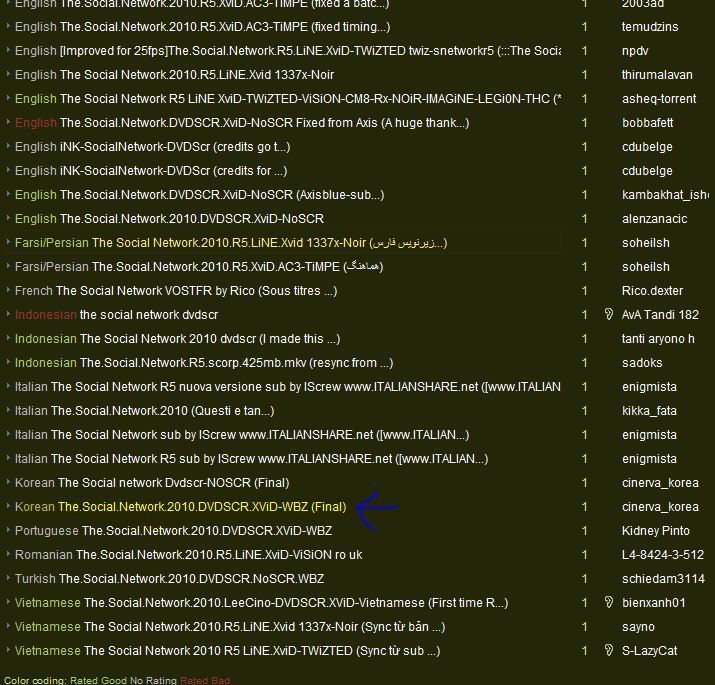Click the file count '1' on the Romanian row
The image size is (715, 685).
(585, 555)
